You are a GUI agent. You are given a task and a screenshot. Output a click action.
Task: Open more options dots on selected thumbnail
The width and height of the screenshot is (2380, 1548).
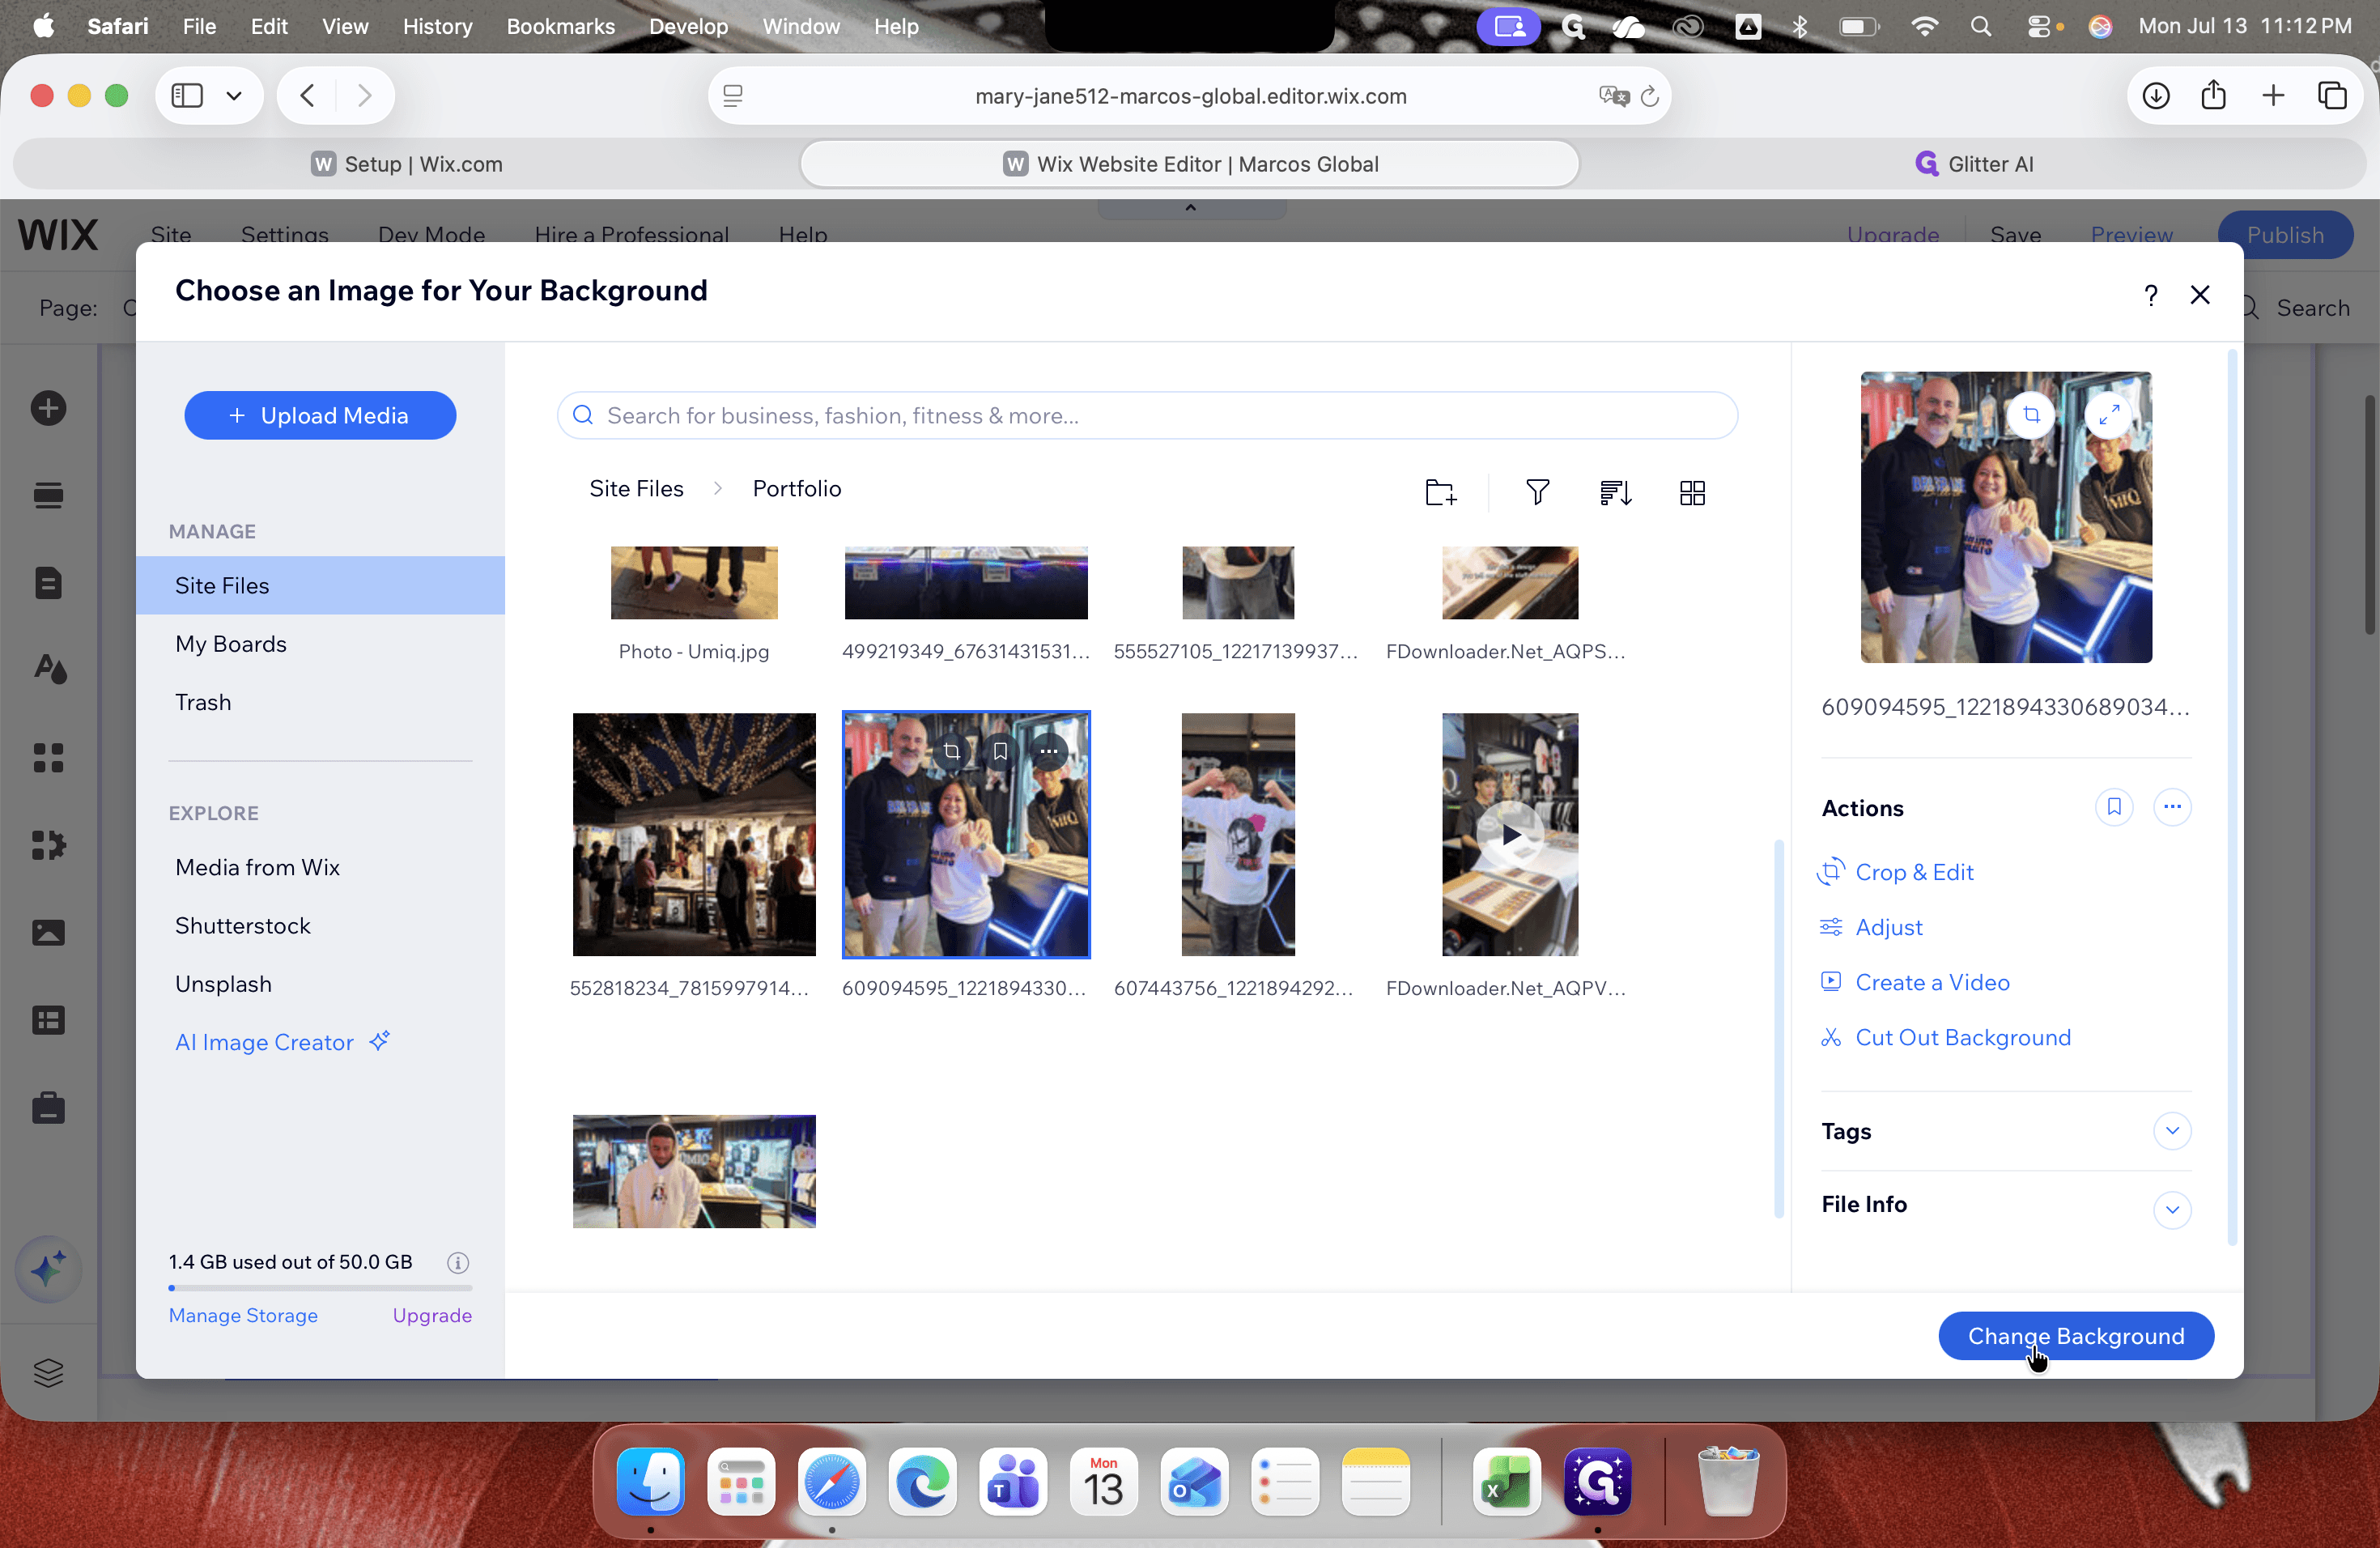tap(1048, 751)
